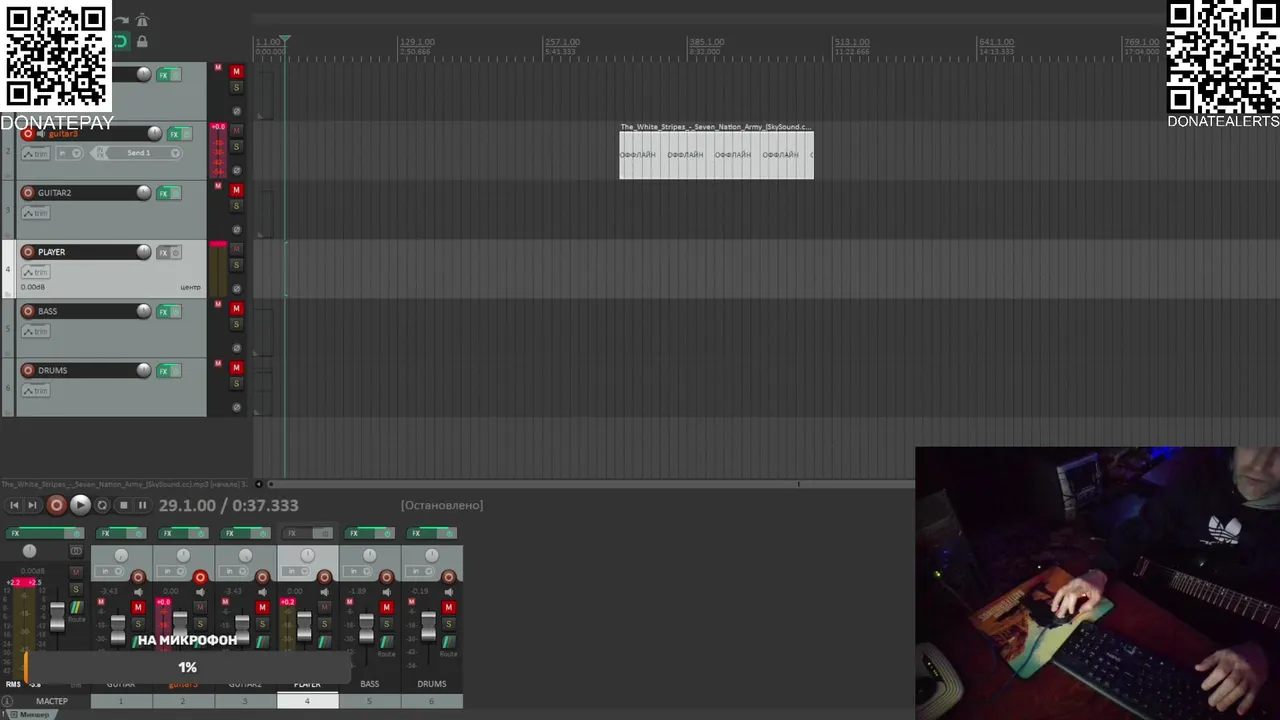Select the BASS track name in track panel
The image size is (1280, 720).
tap(47, 311)
